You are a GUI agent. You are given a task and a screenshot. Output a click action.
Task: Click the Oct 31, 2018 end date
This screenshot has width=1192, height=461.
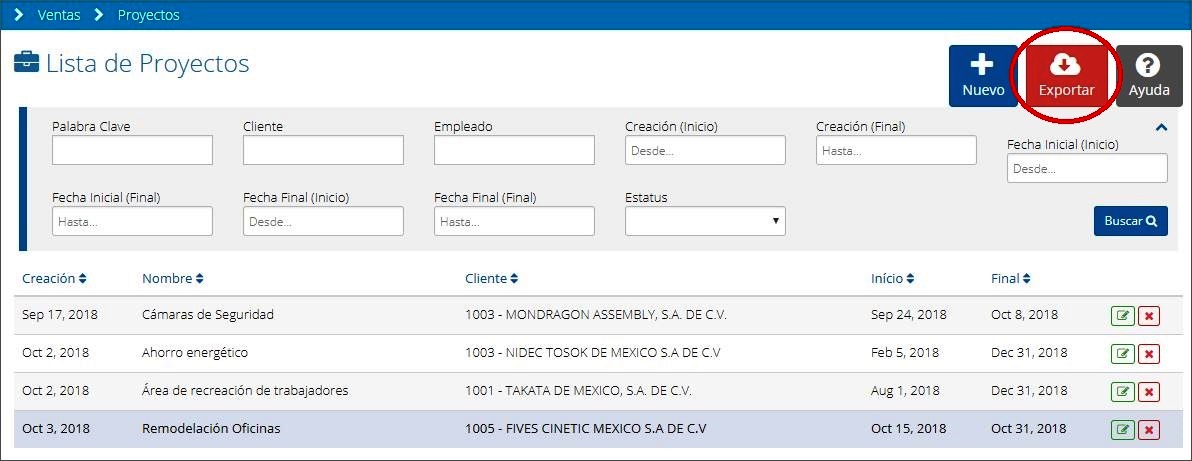tap(1029, 428)
